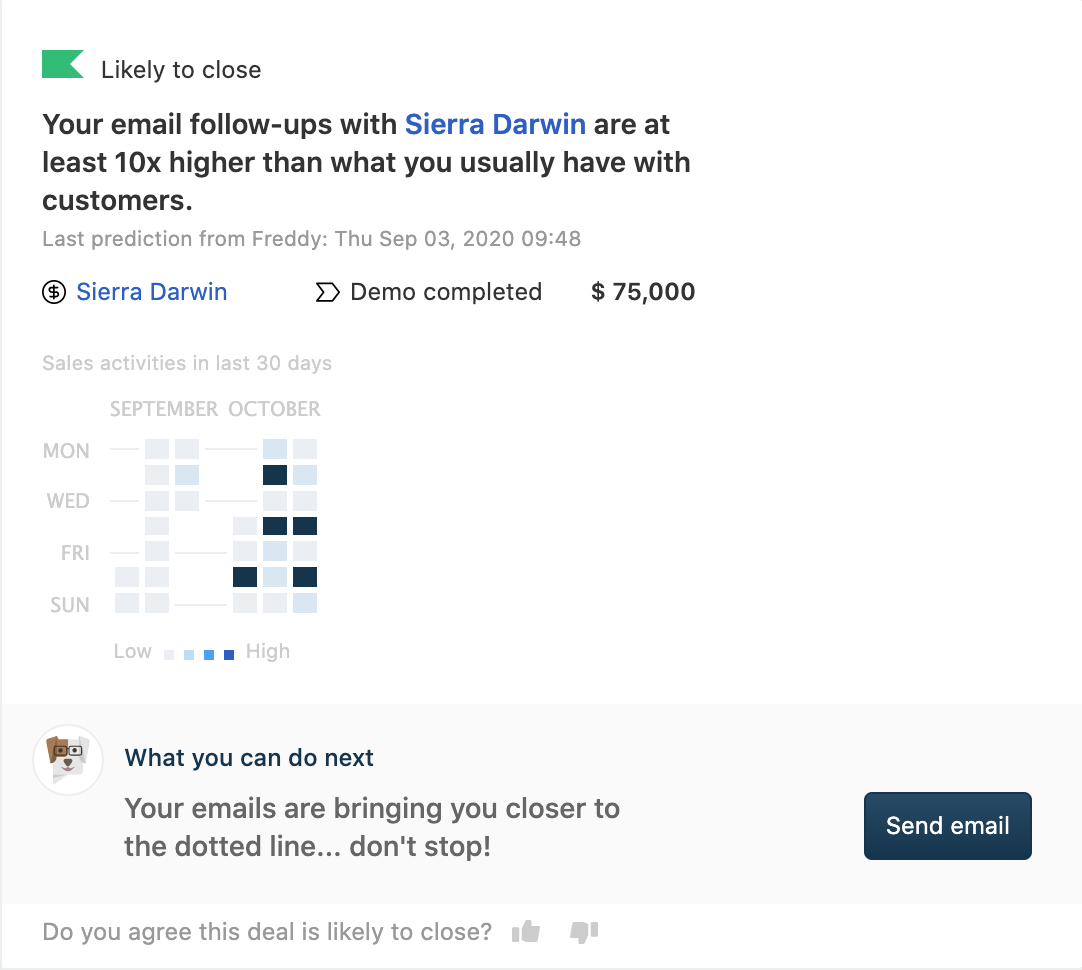Click the deal stage arrow icon
This screenshot has height=970, width=1082.
click(x=327, y=292)
